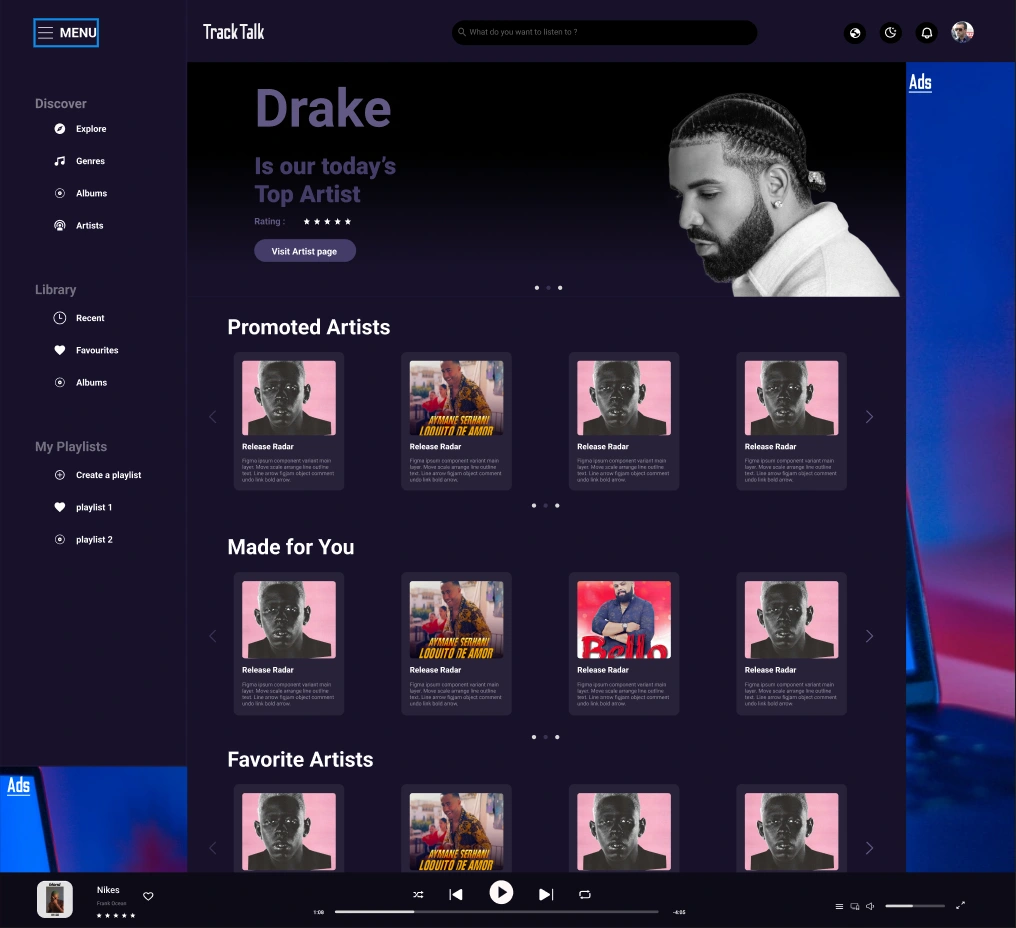Open the globe language icon

click(855, 32)
